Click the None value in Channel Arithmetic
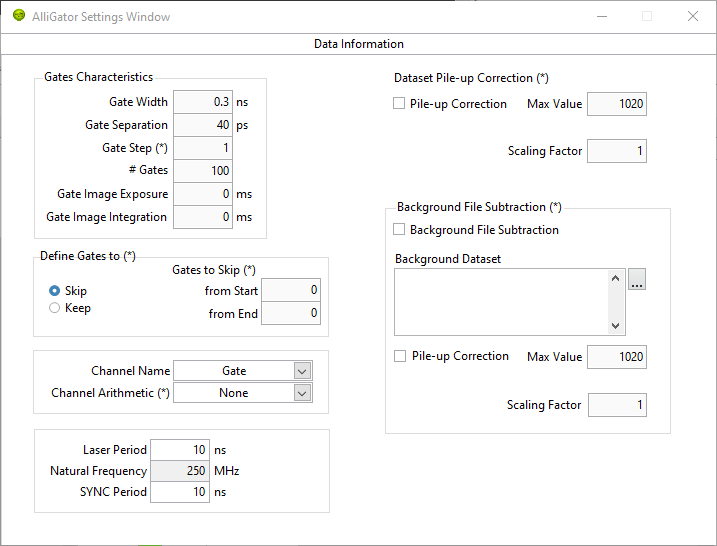Image resolution: width=717 pixels, height=546 pixels. pos(234,393)
